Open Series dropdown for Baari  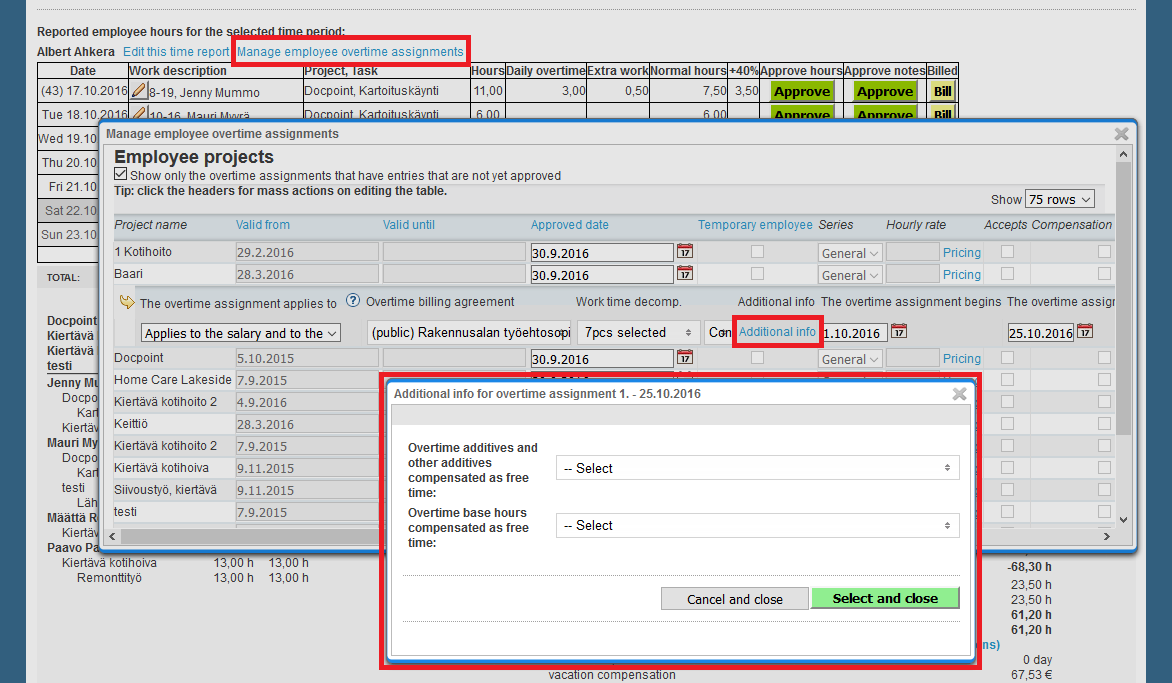(850, 275)
